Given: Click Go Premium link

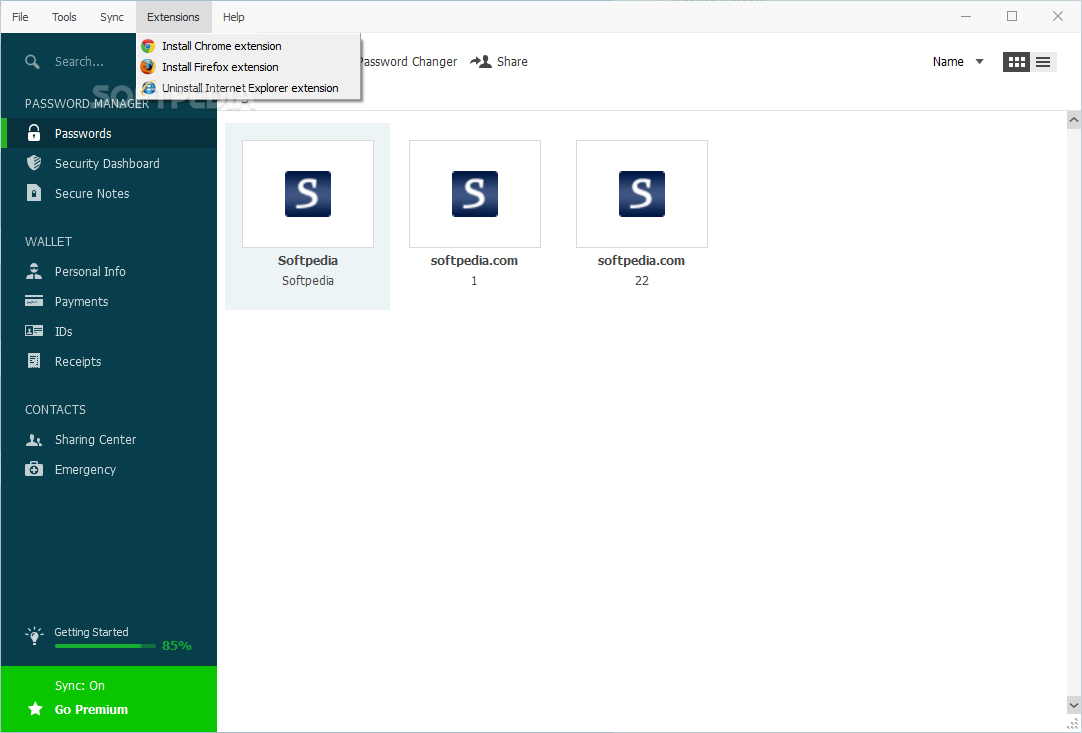Looking at the screenshot, I should coord(91,709).
